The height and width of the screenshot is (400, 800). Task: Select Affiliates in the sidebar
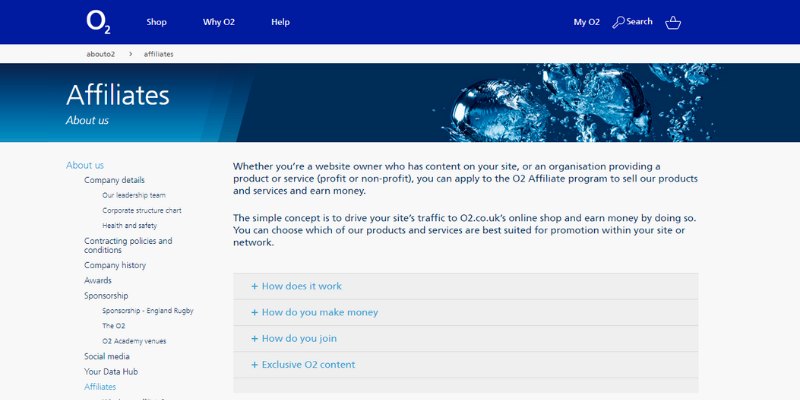click(x=100, y=387)
